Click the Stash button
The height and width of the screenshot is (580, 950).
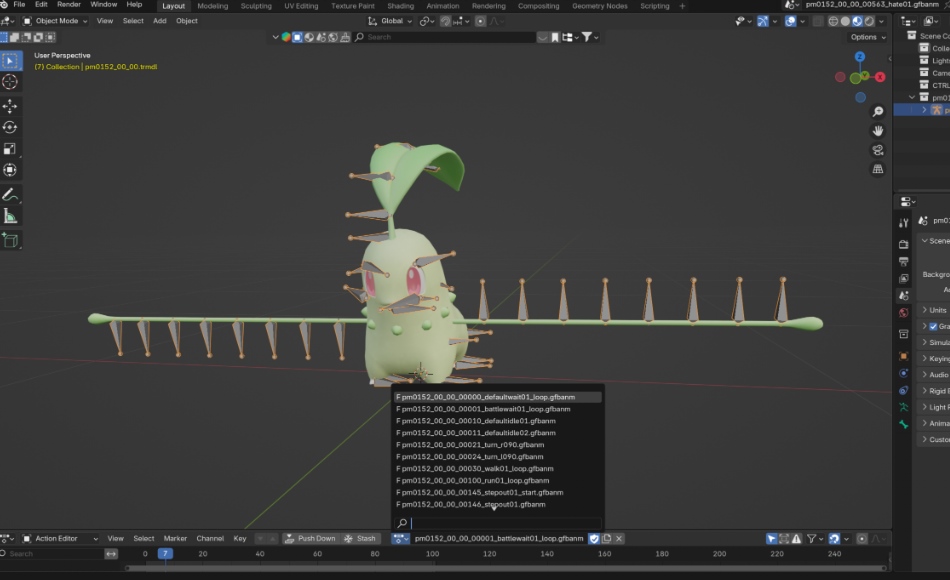360,538
